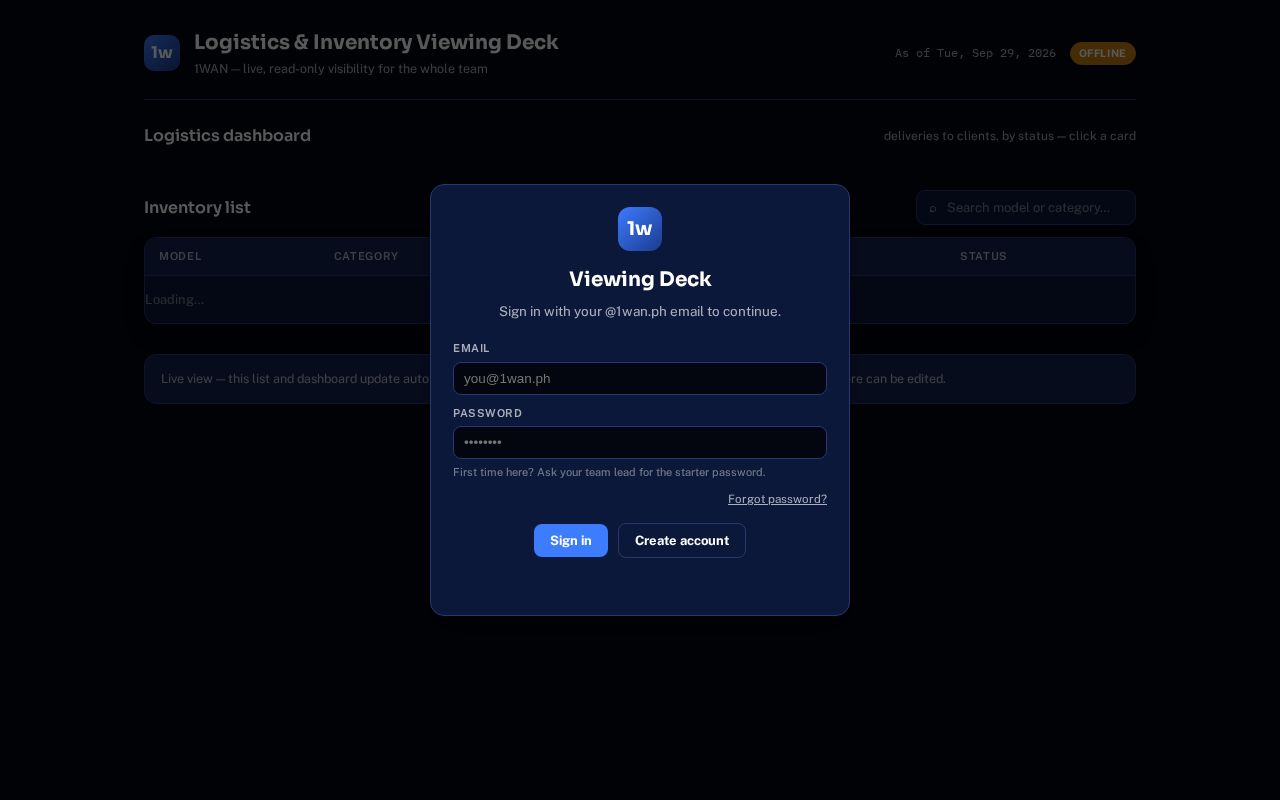1280x800 pixels.
Task: Click the Inventory list heading
Action: pos(197,207)
